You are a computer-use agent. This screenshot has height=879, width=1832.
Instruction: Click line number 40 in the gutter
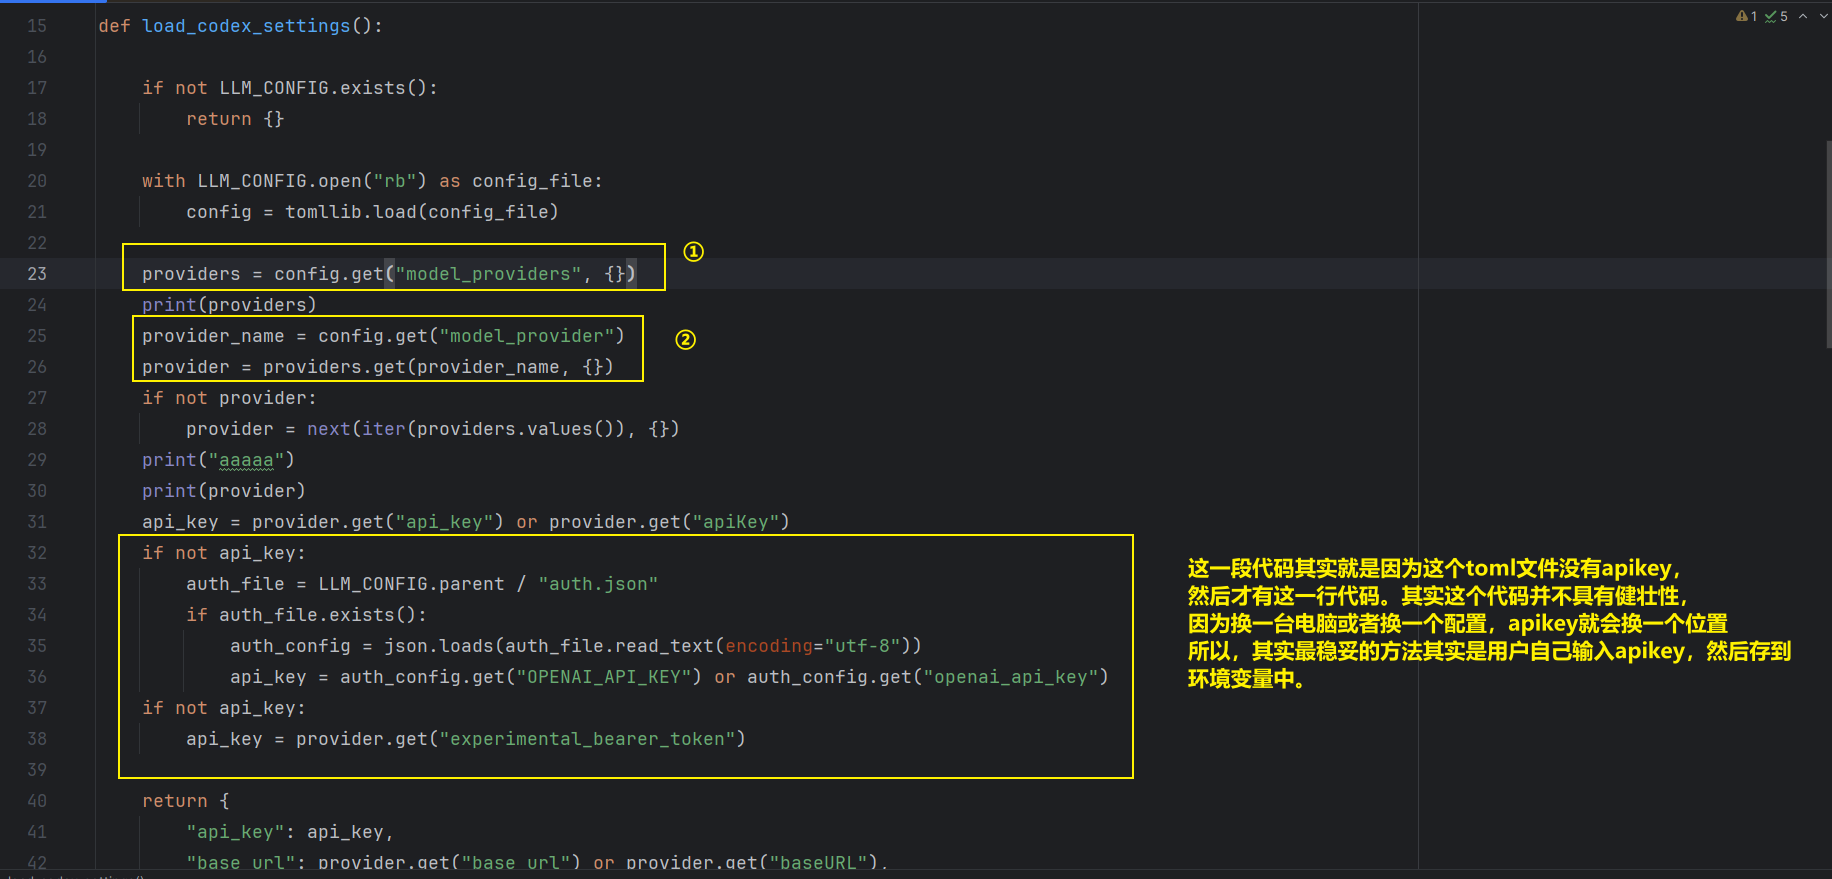tap(37, 801)
